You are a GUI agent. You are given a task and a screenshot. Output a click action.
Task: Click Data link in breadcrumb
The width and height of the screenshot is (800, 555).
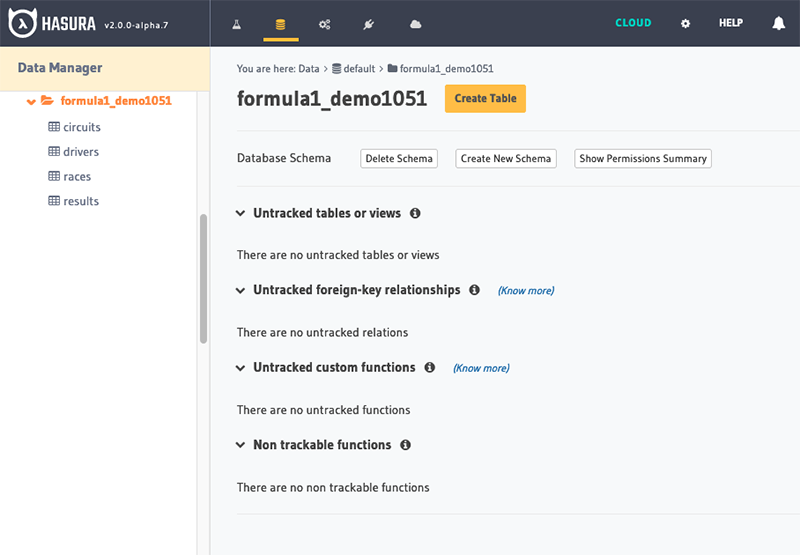tap(309, 68)
